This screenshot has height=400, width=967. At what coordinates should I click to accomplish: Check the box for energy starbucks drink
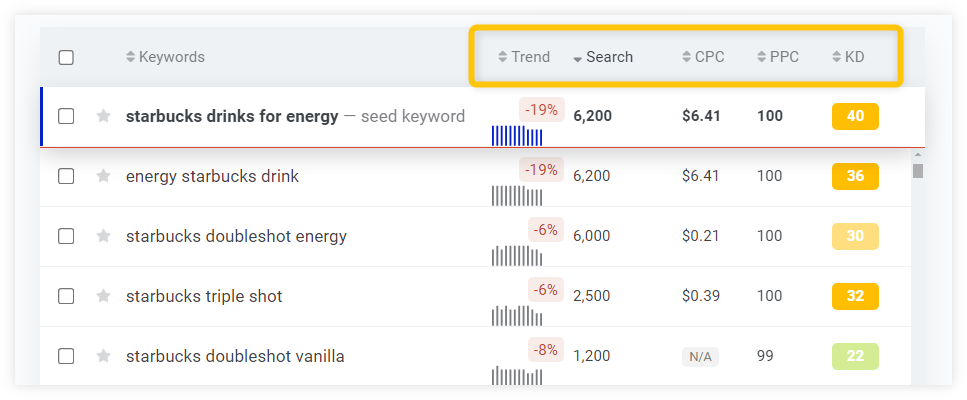pyautogui.click(x=66, y=176)
